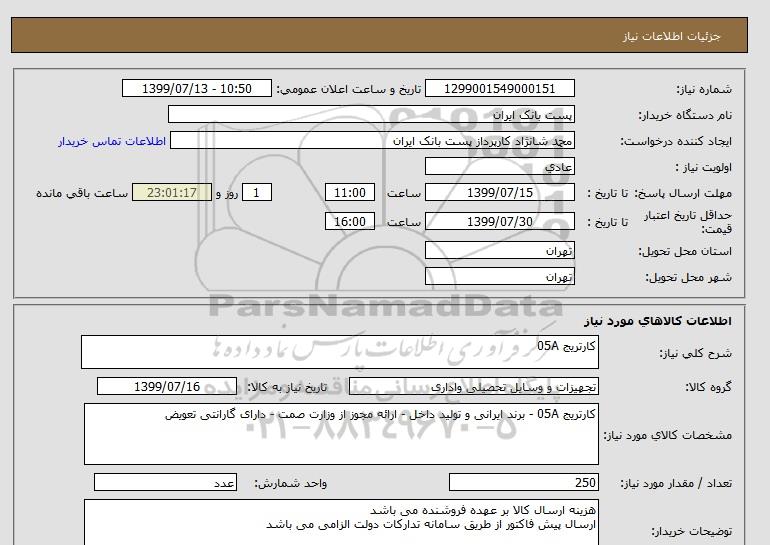
Task: Click the label حداقل تاریخ اعتبار قیمت
Action: tap(688, 222)
